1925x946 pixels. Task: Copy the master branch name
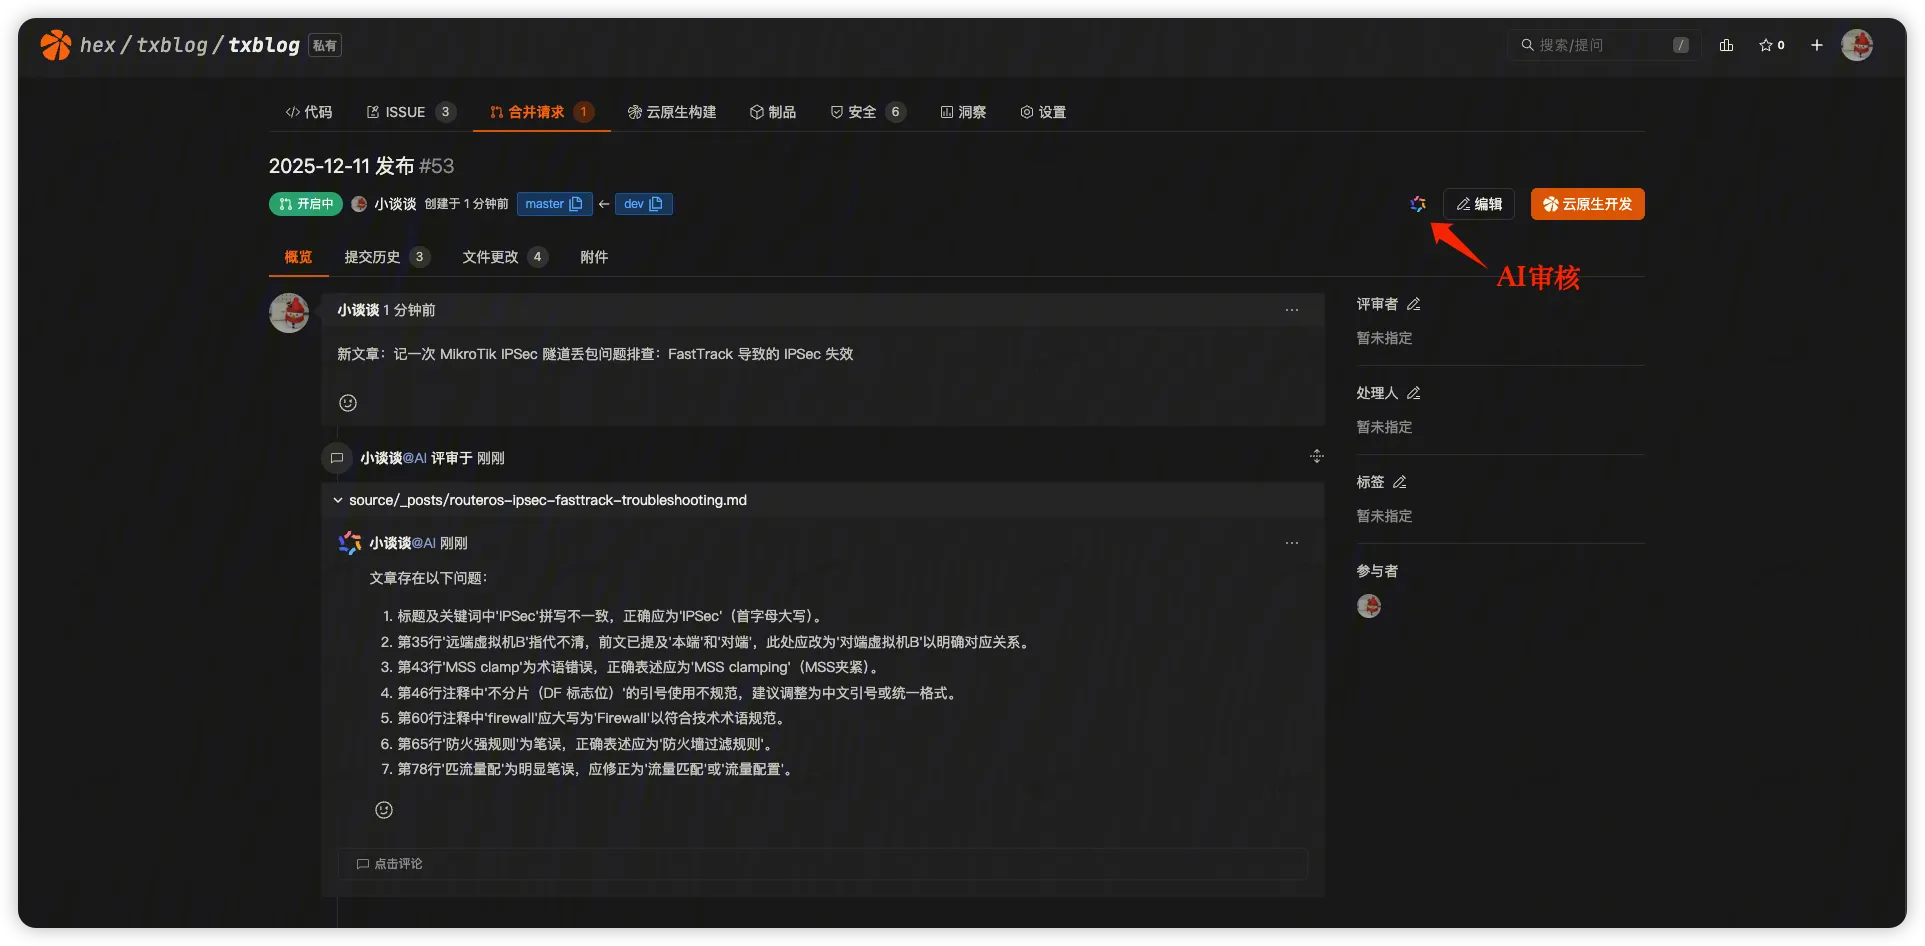tap(576, 204)
